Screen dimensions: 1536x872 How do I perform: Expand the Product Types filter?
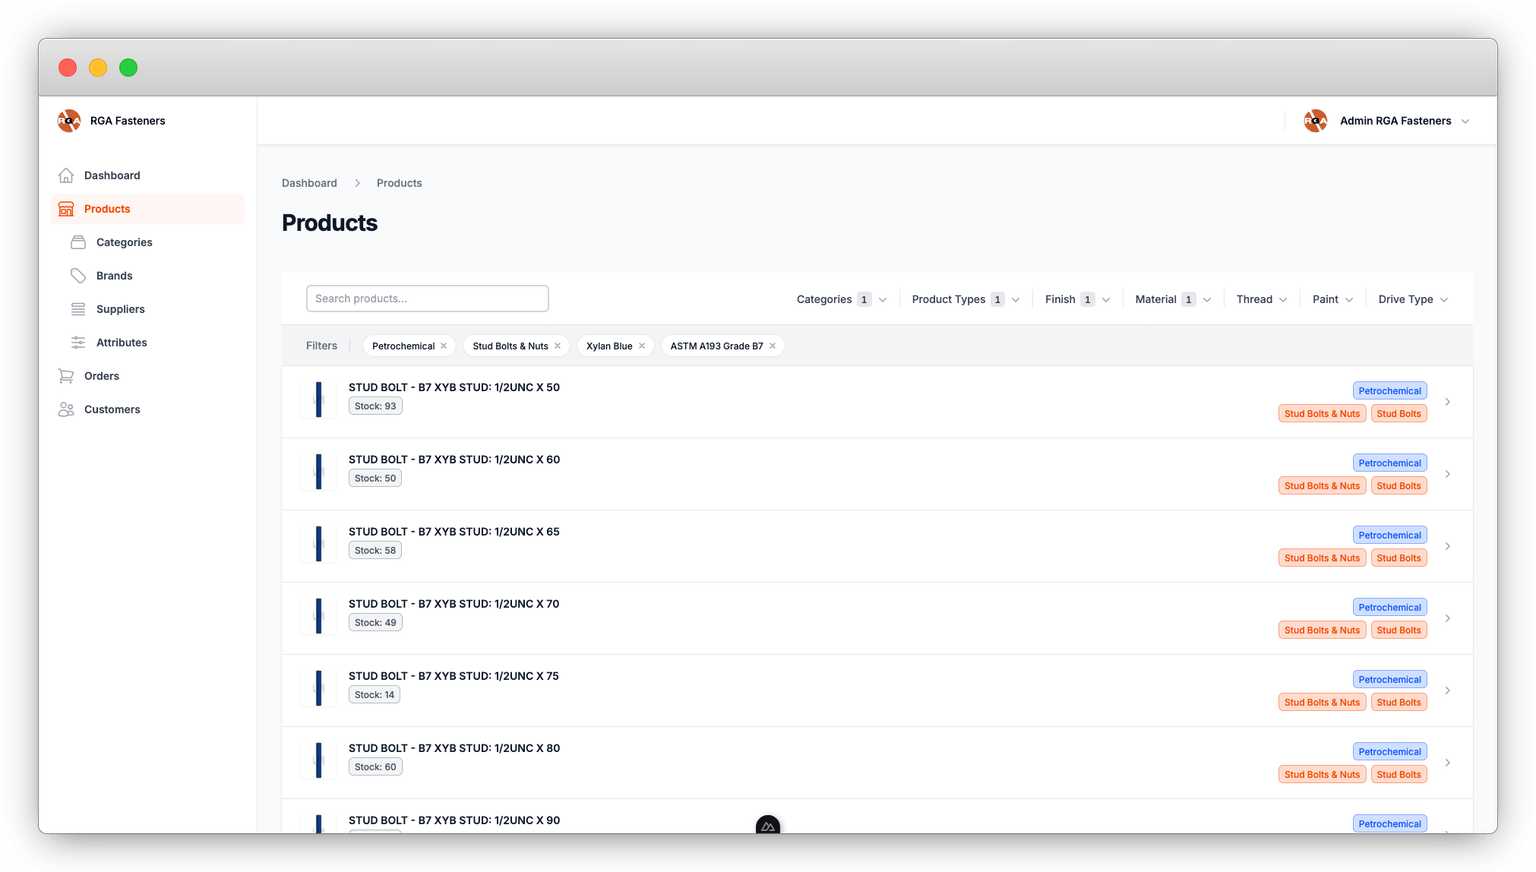pos(965,298)
